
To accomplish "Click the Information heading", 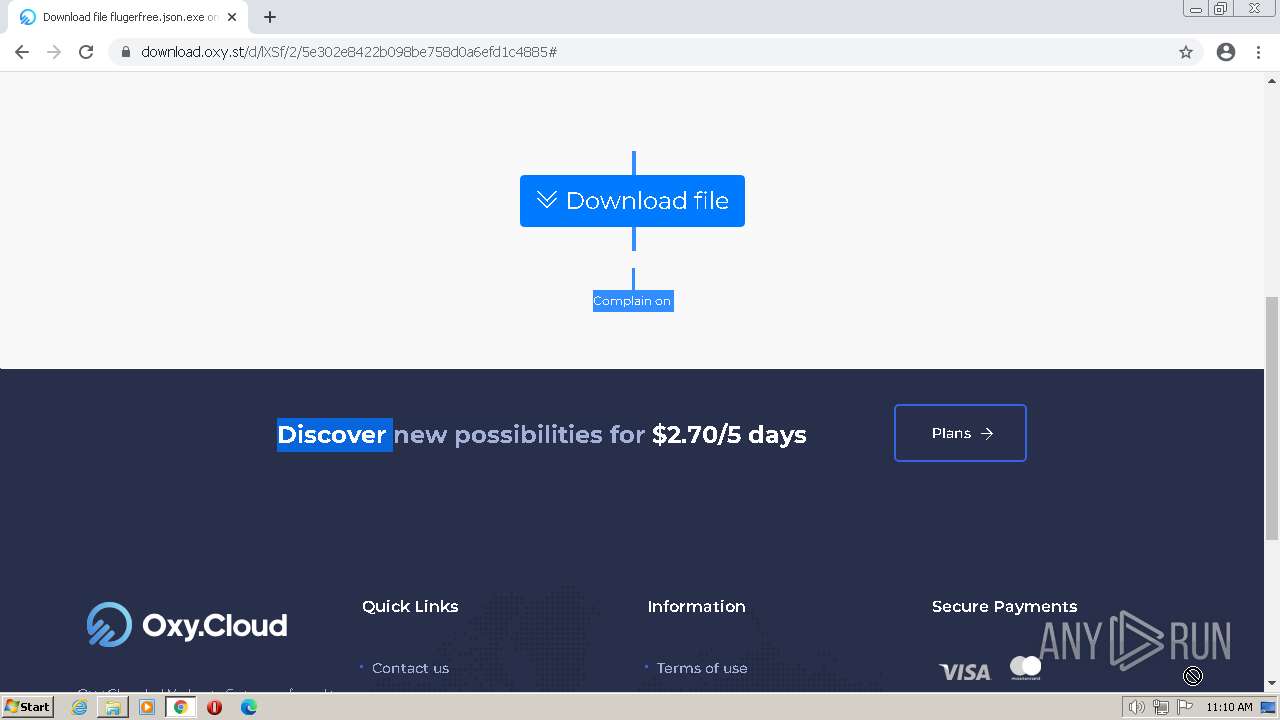I will point(696,606).
